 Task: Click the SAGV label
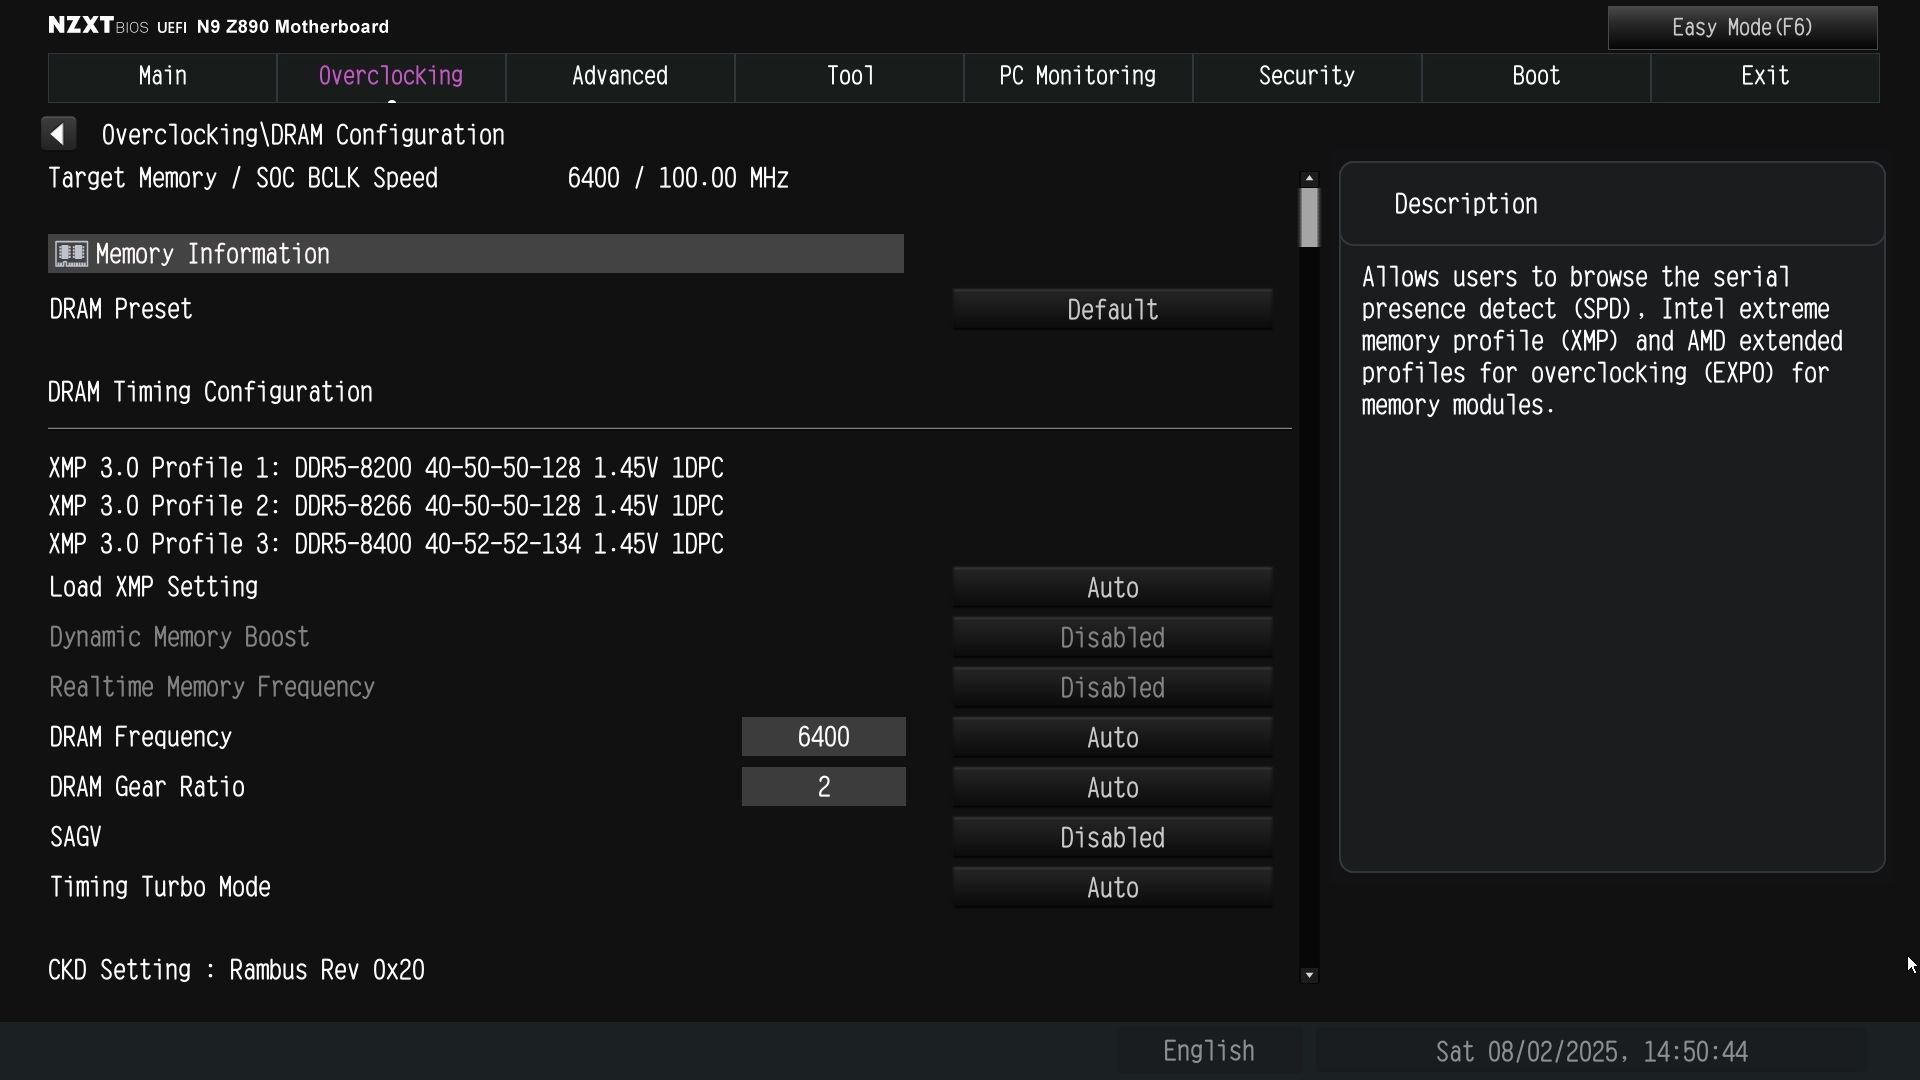tap(76, 837)
